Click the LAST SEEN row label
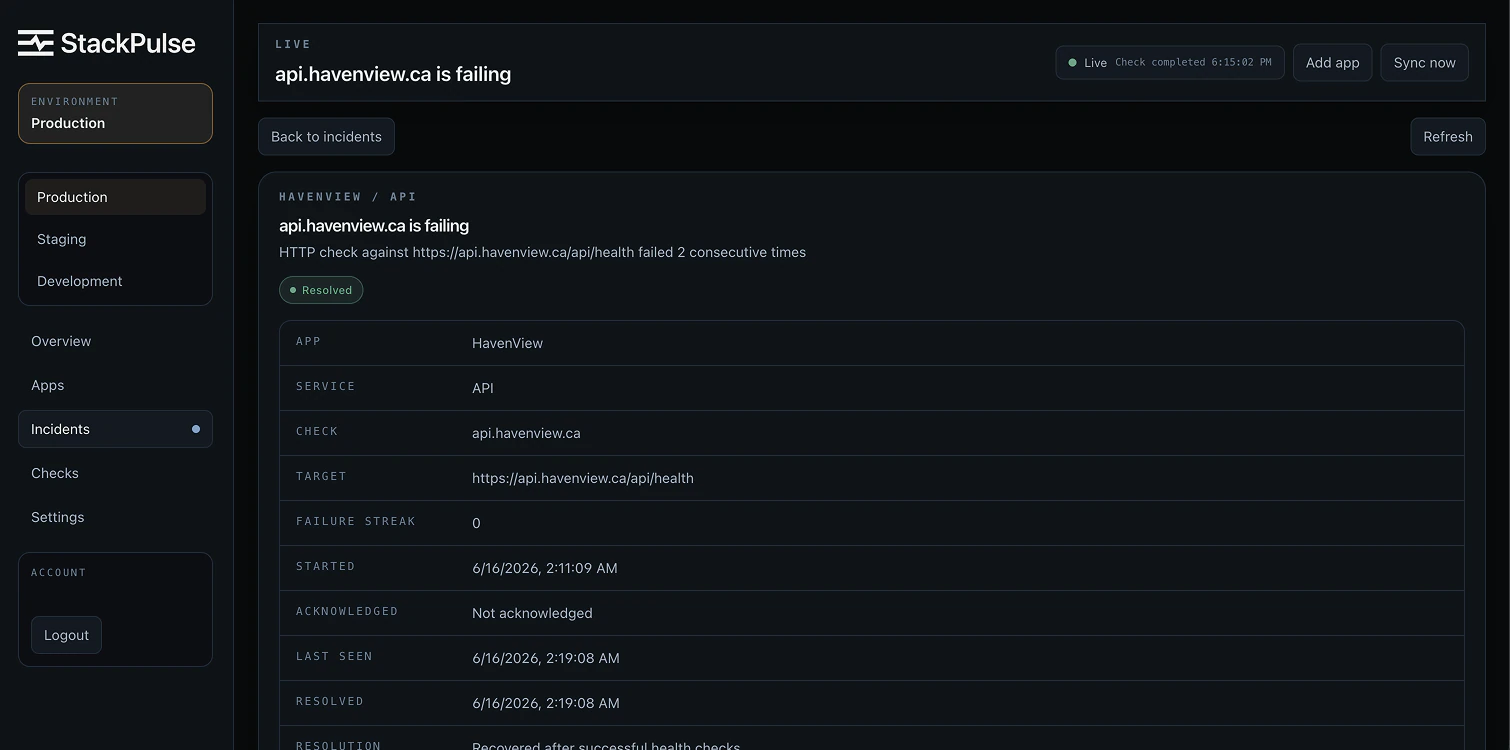Viewport: 1510px width, 750px height. pyautogui.click(x=334, y=656)
